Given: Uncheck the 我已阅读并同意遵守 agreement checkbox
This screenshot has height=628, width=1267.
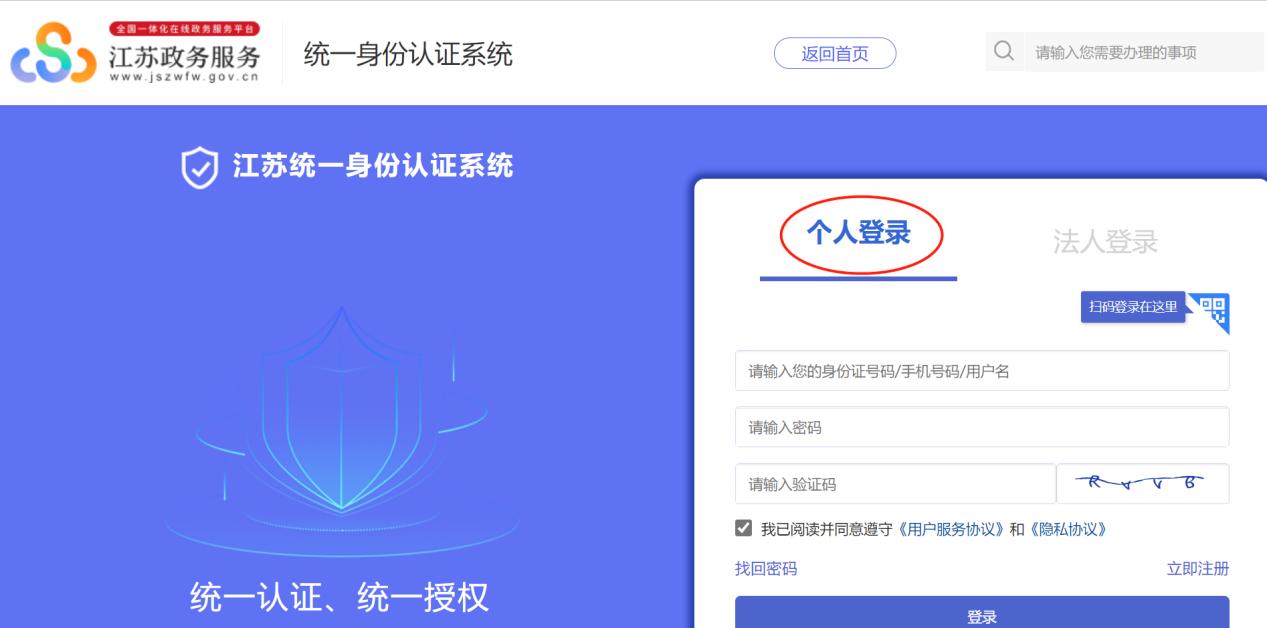Looking at the screenshot, I should 743,528.
